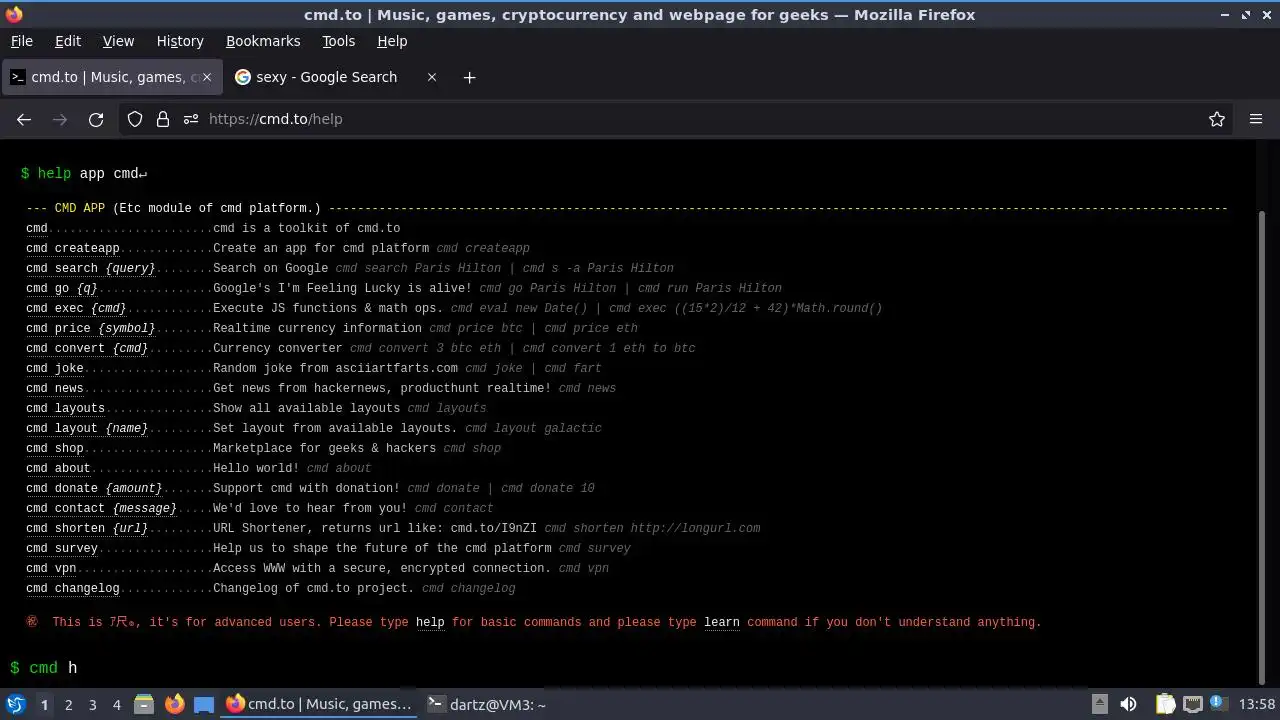
Task: Open the taskbar start menu icon
Action: click(16, 704)
